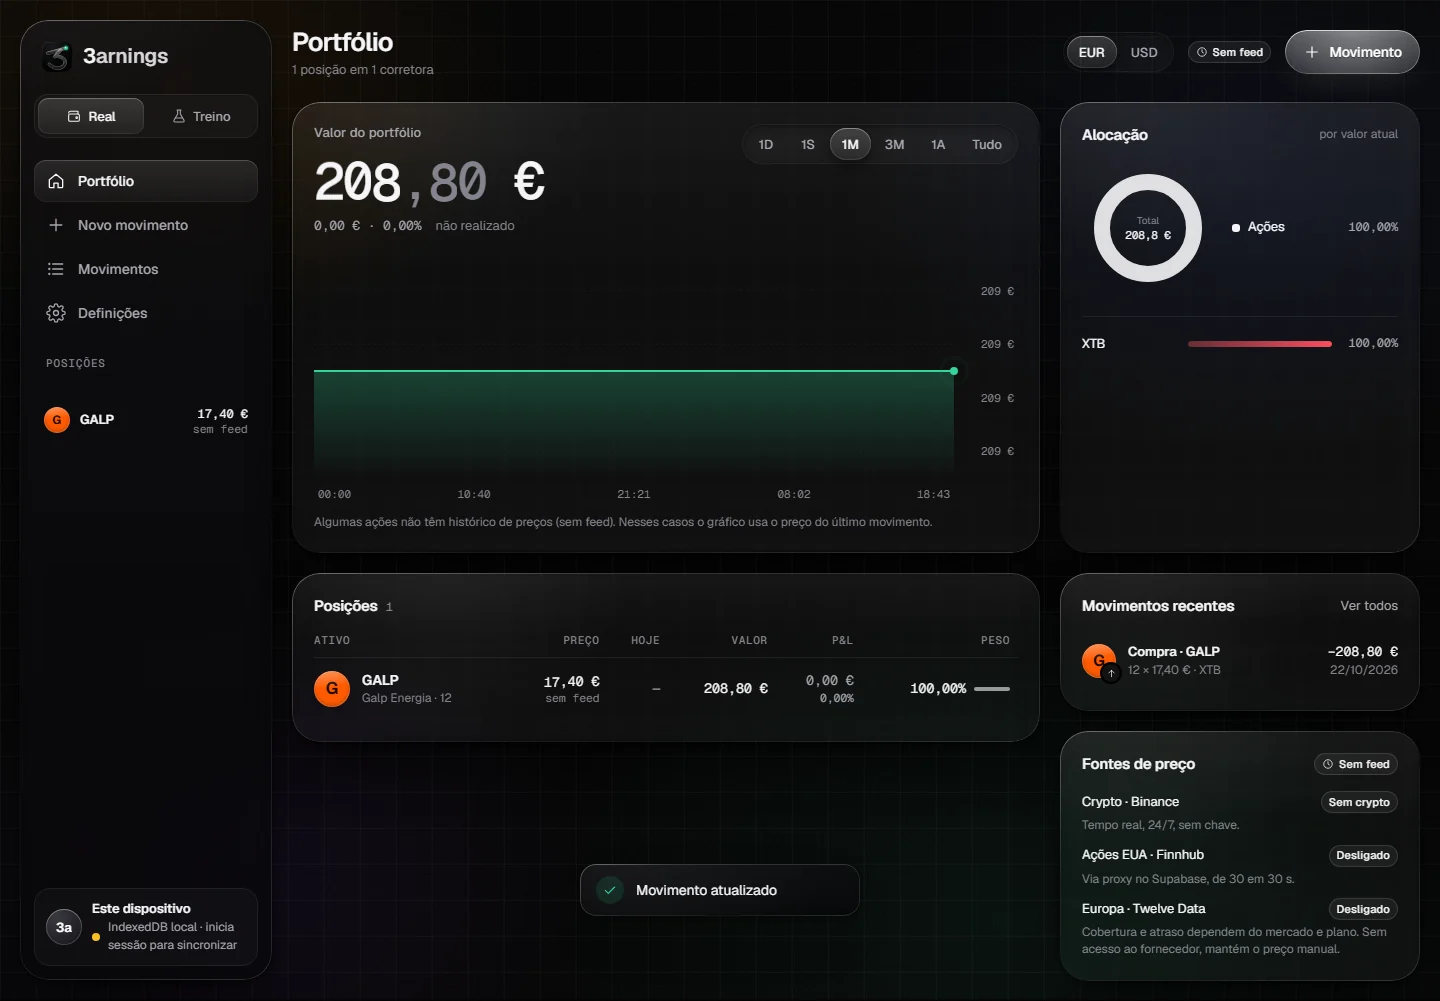This screenshot has height=1001, width=1440.
Task: Open Portfólio in the sidebar
Action: 146,181
